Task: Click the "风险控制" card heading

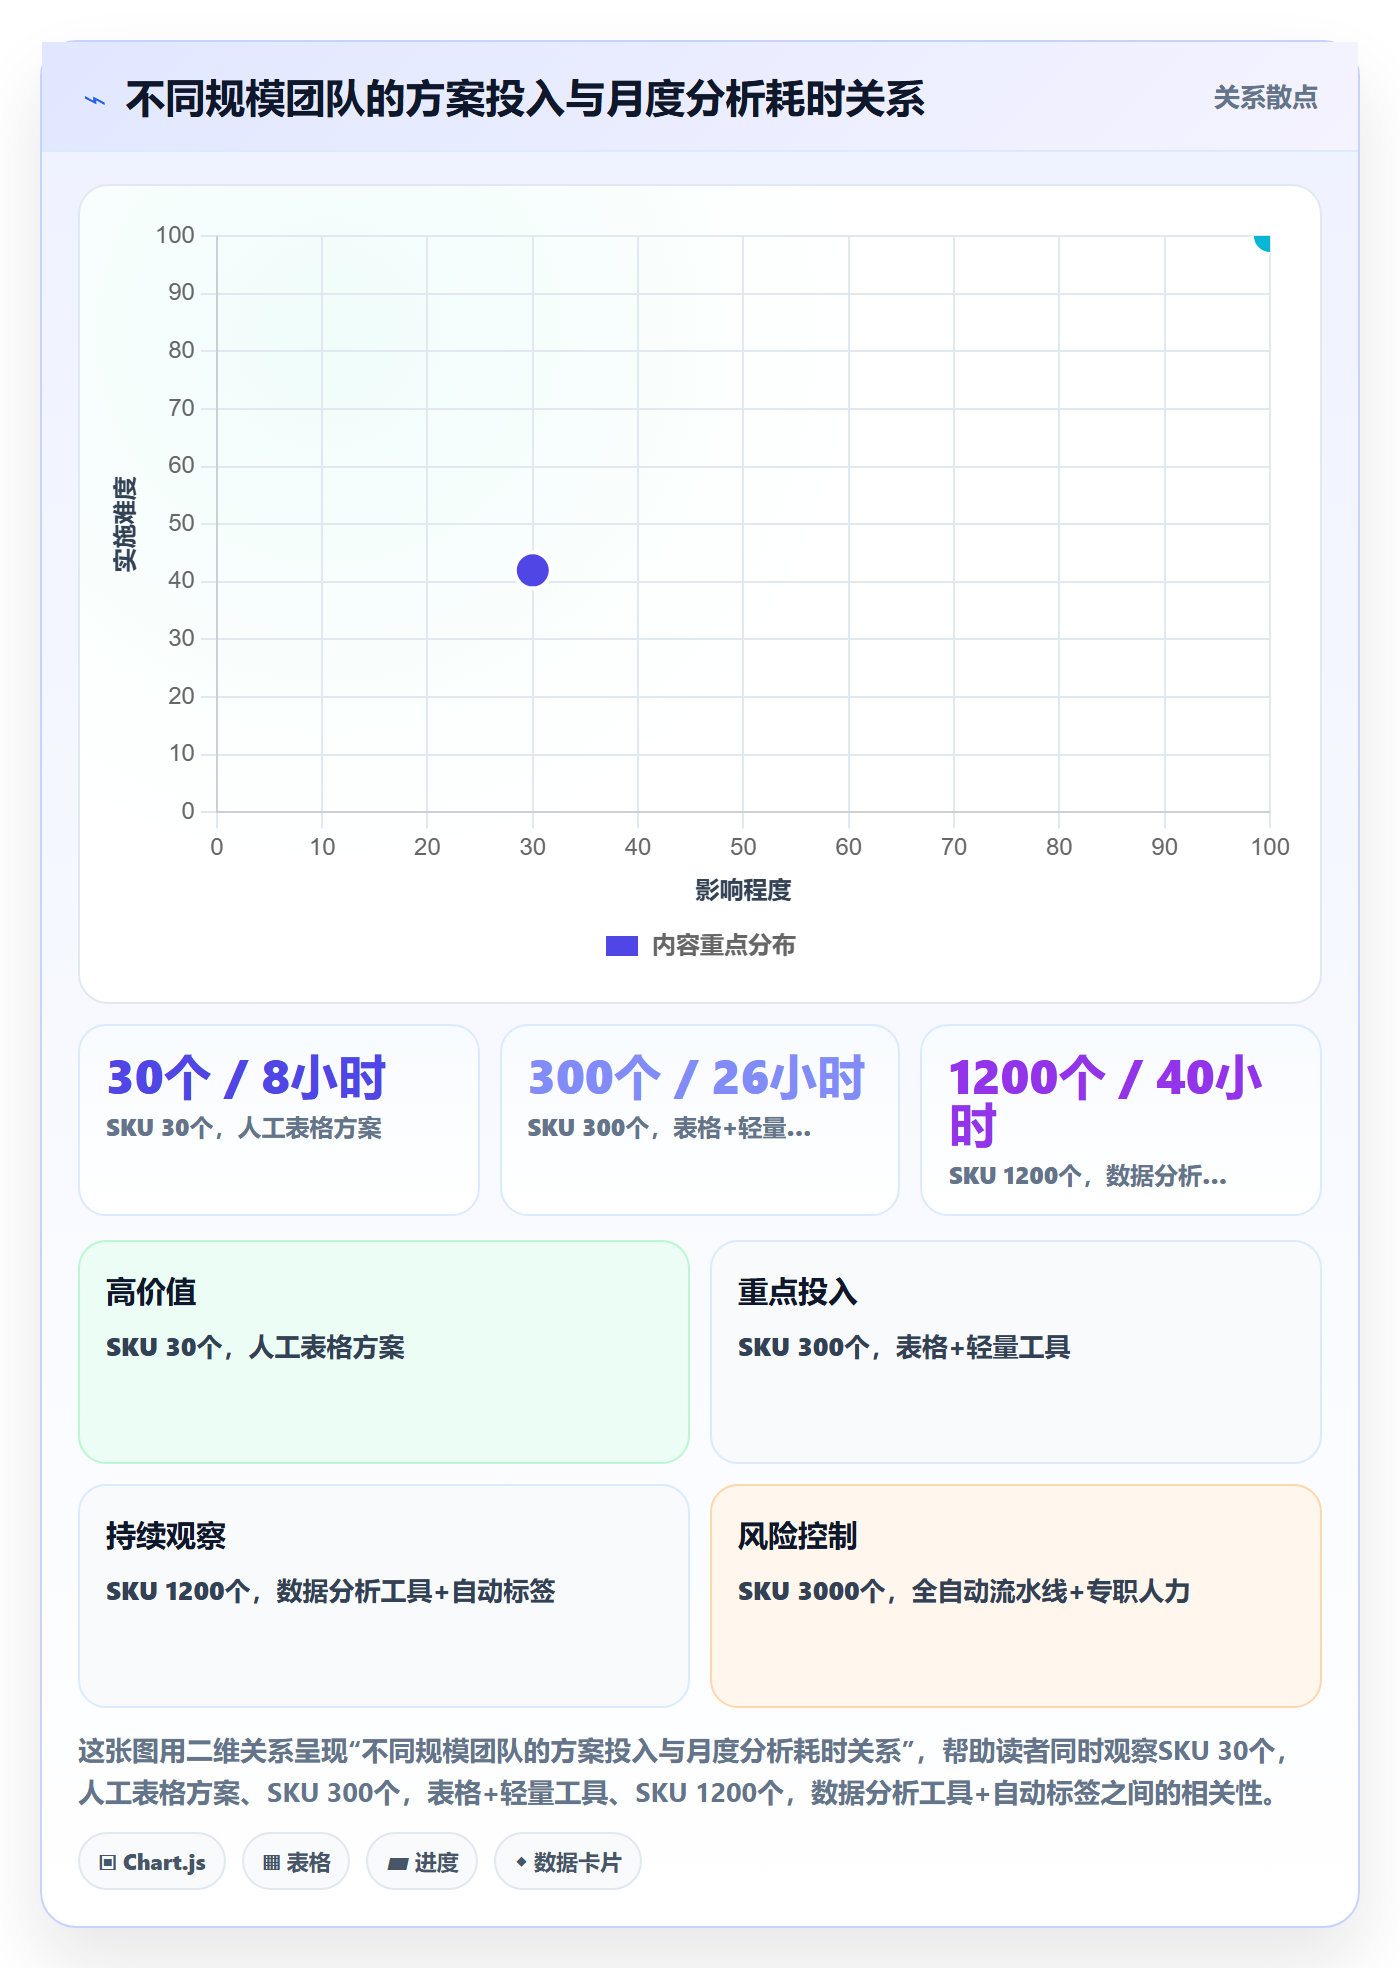Action: [797, 1536]
